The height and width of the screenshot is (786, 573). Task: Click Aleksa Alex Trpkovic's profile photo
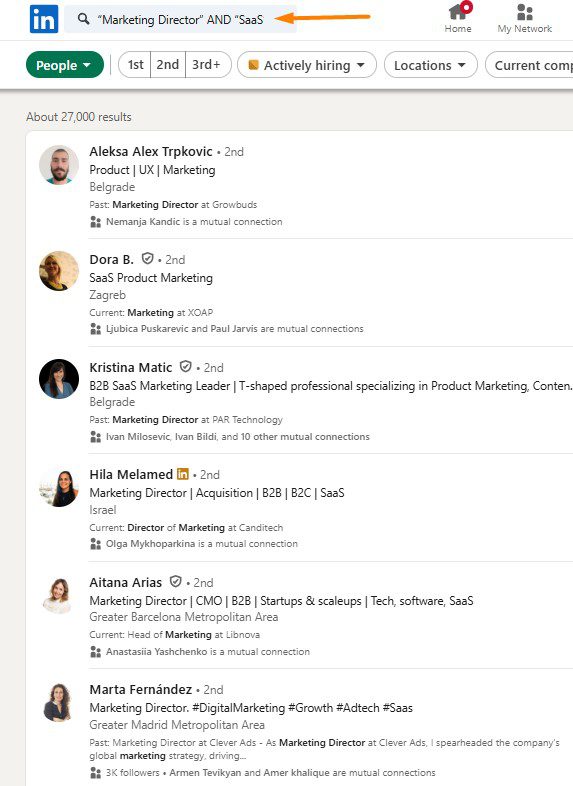pyautogui.click(x=59, y=165)
